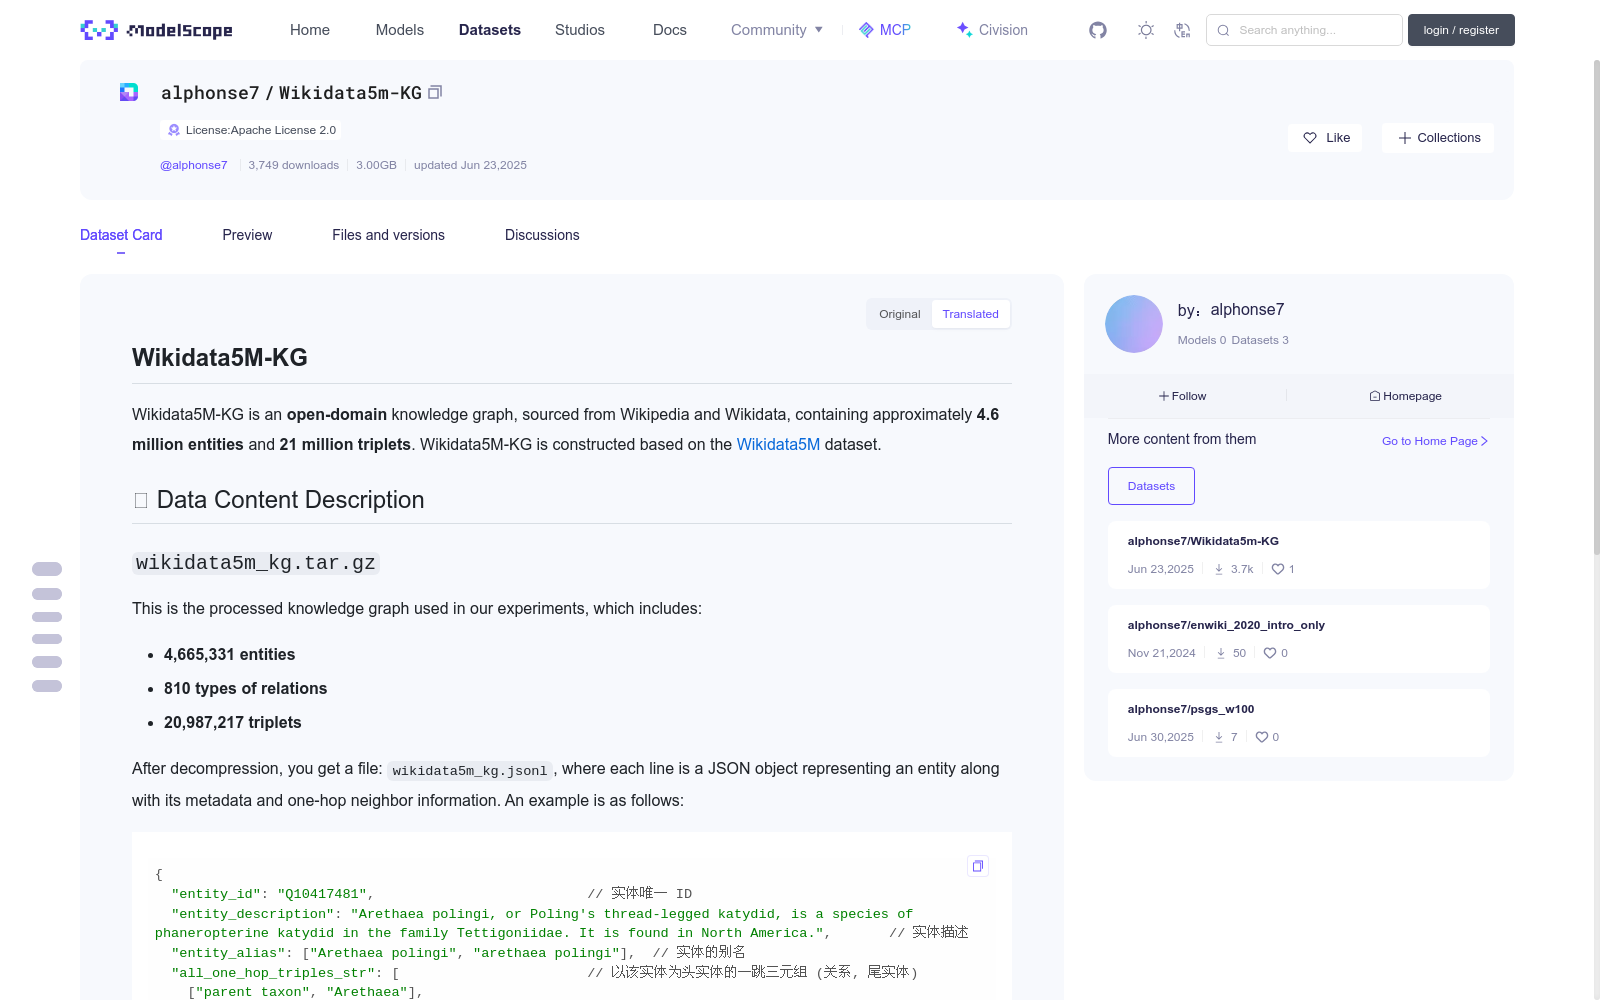Click the "Models 0" count in the author panel

[1202, 340]
